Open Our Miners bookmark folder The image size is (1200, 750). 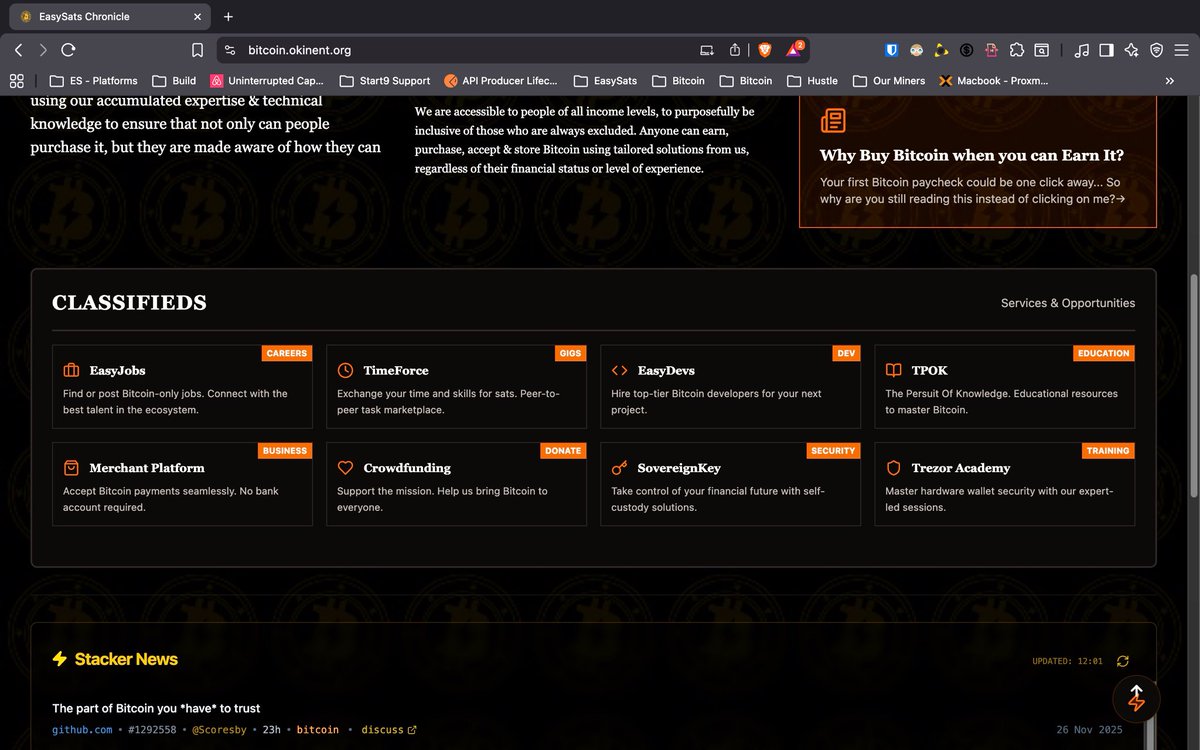pos(889,81)
